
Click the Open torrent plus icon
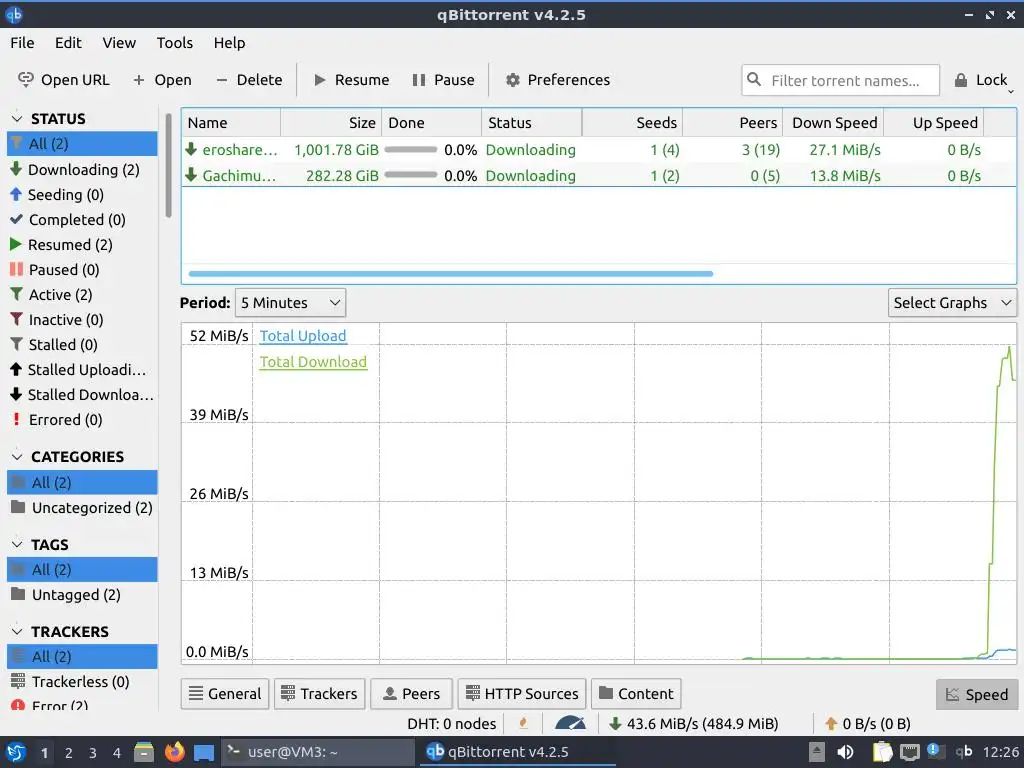(x=138, y=80)
